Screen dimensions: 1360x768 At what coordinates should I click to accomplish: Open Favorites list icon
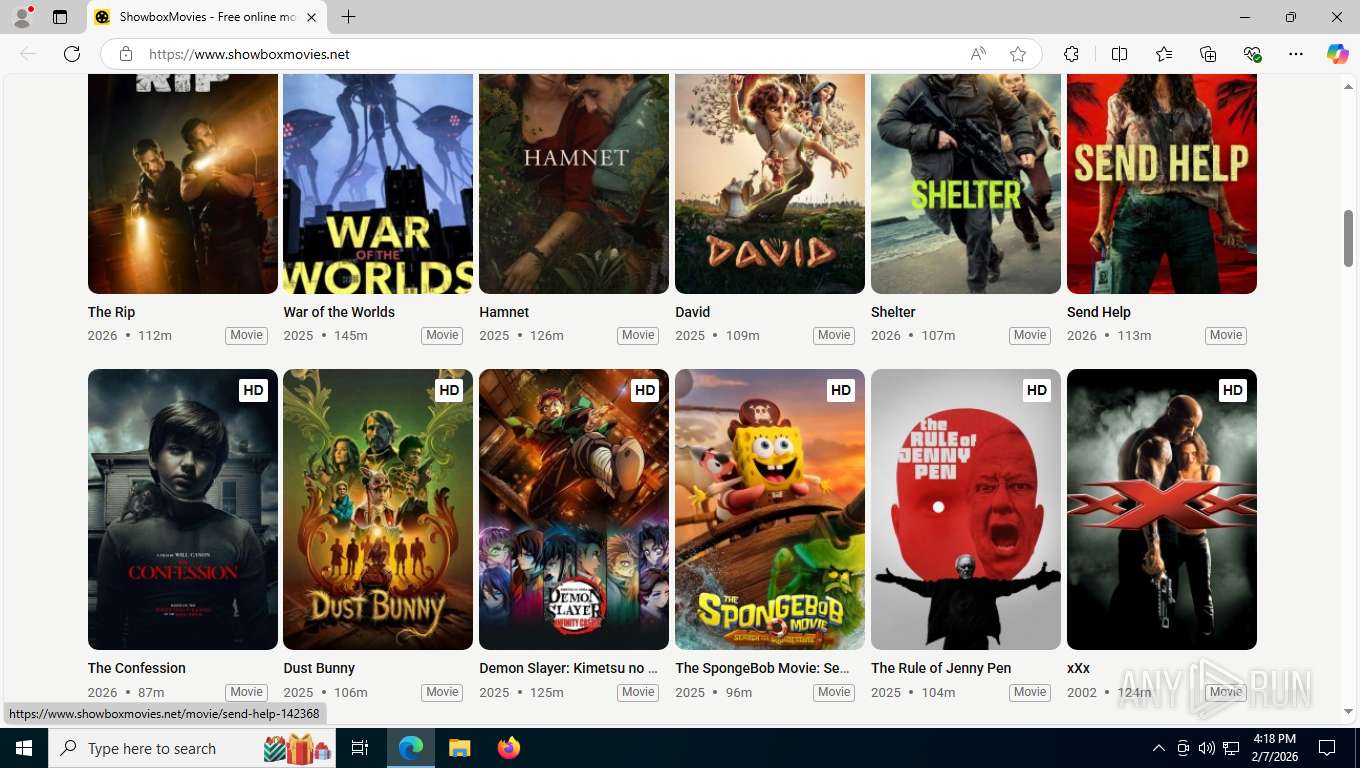(x=1164, y=54)
